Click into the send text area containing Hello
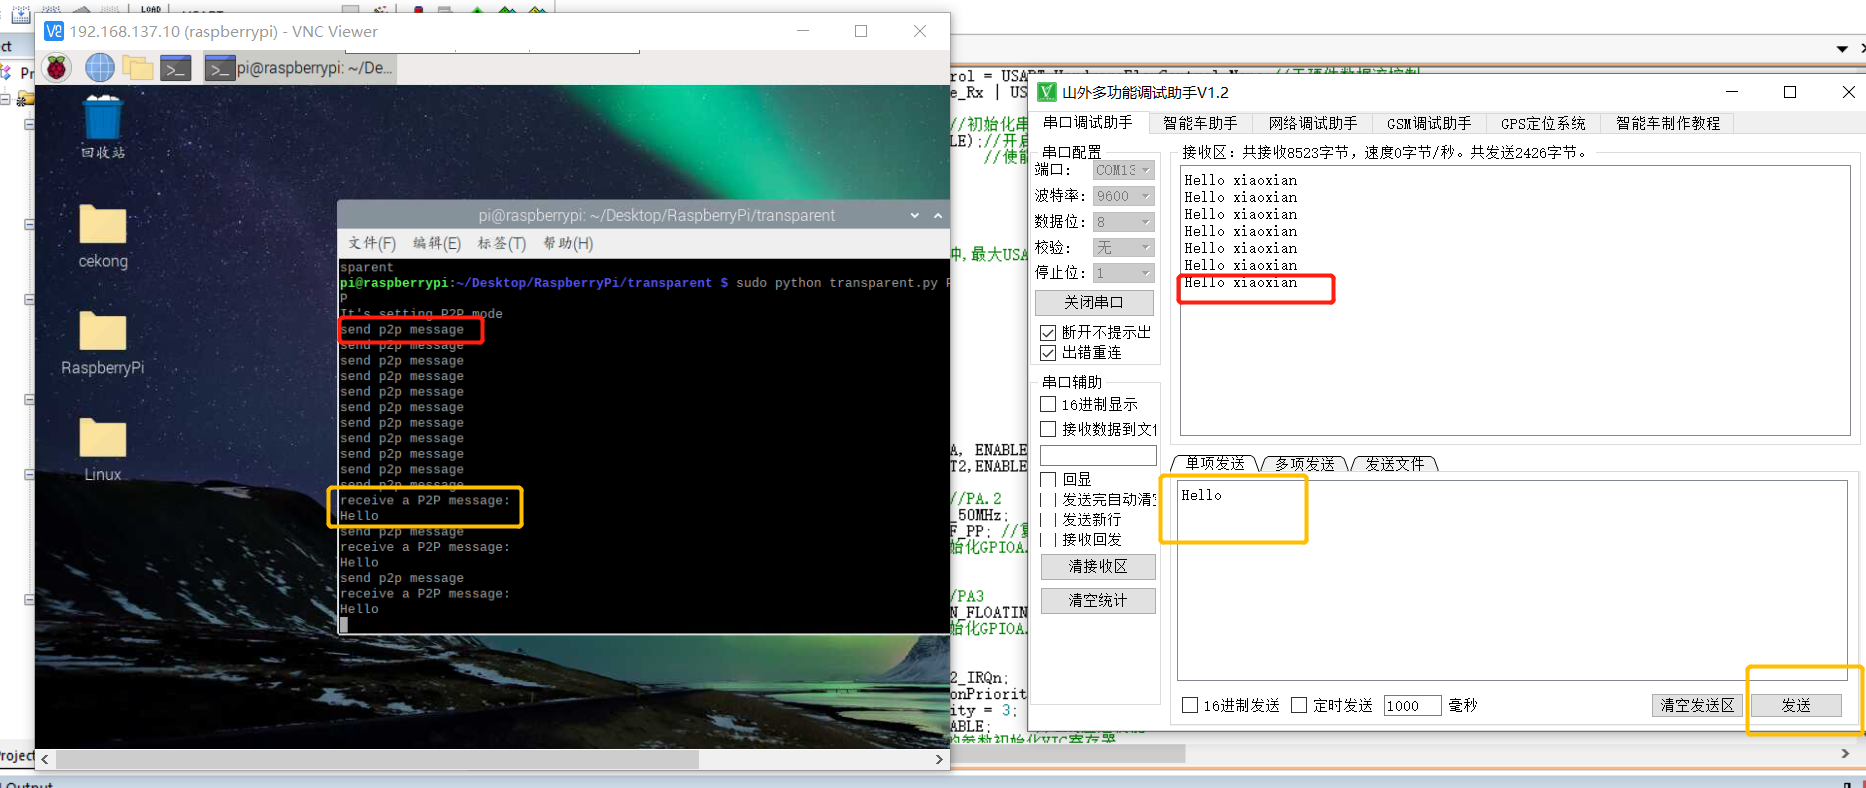1866x788 pixels. tap(1512, 581)
